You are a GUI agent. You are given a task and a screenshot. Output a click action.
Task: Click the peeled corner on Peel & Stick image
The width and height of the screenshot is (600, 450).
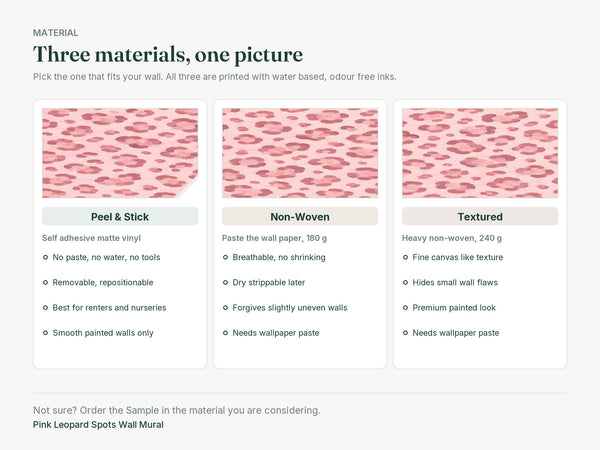[x=191, y=189]
